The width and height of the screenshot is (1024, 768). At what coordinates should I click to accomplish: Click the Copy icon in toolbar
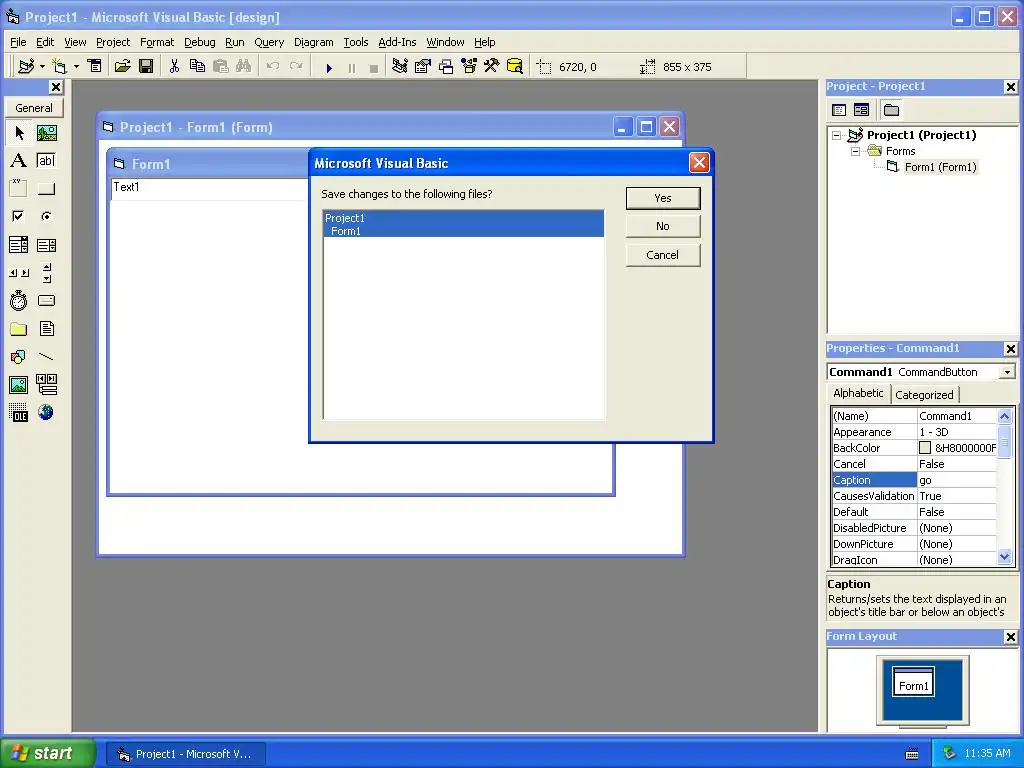pos(197,67)
